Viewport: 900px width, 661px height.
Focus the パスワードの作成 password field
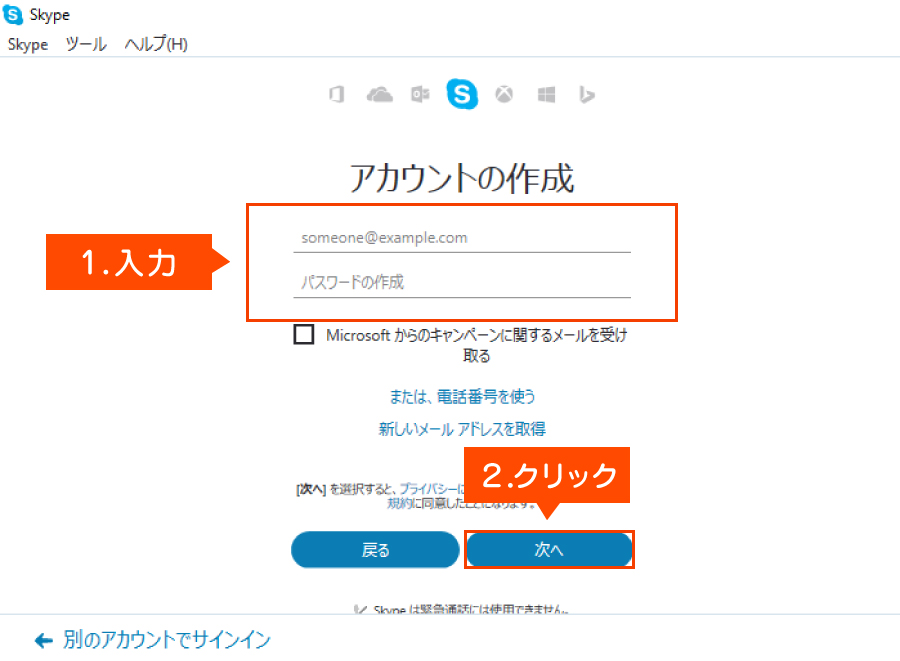click(x=462, y=282)
